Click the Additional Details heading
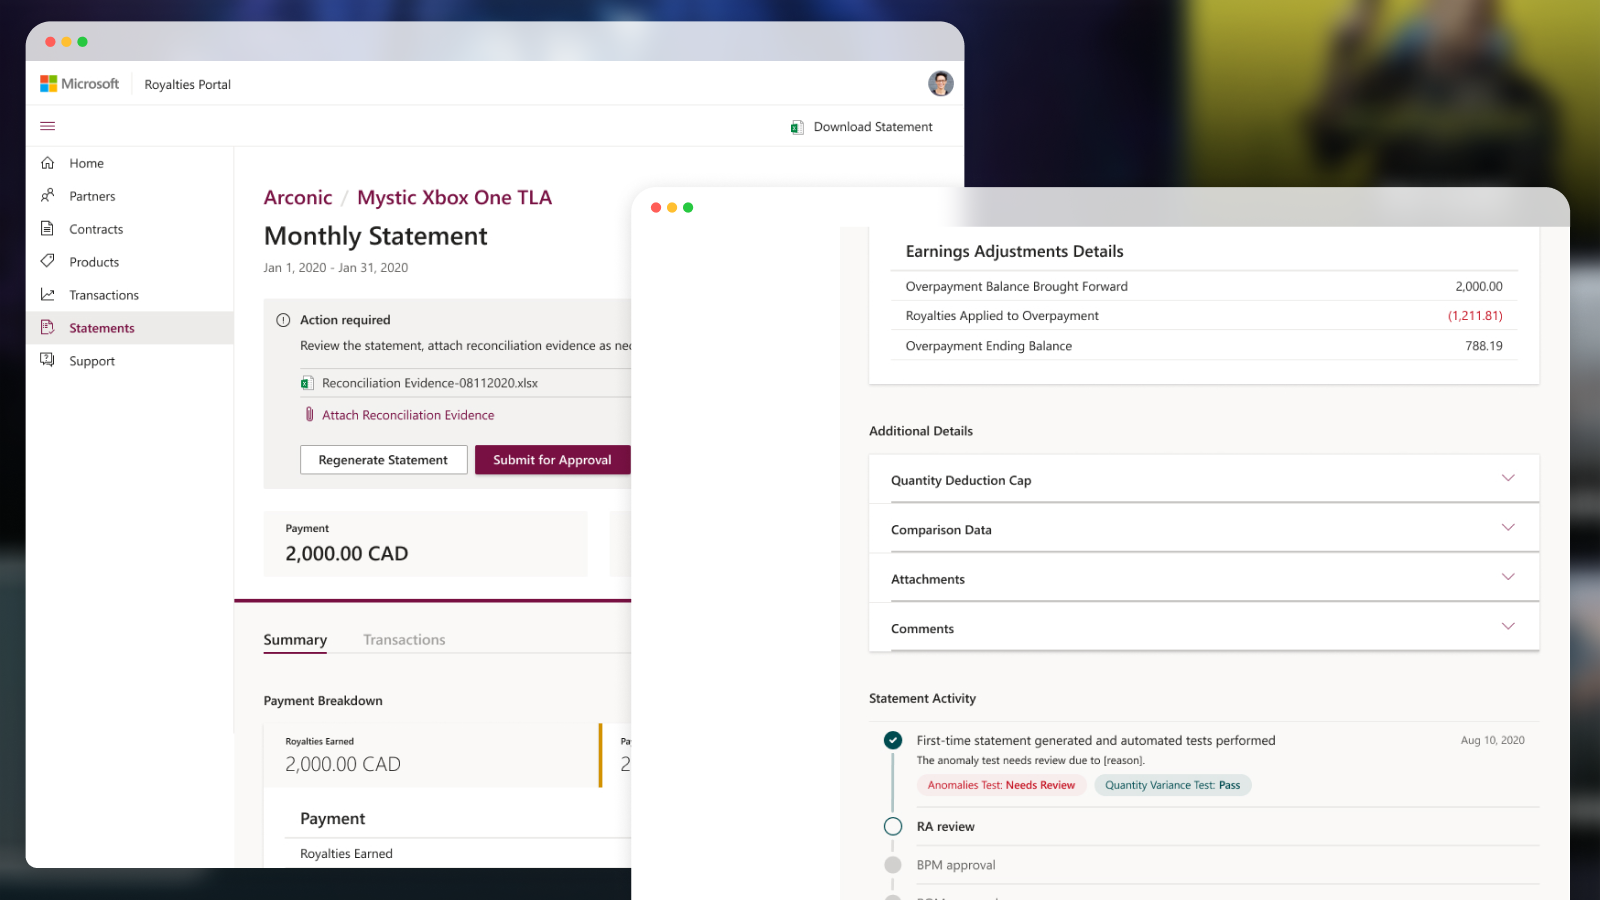 920,431
